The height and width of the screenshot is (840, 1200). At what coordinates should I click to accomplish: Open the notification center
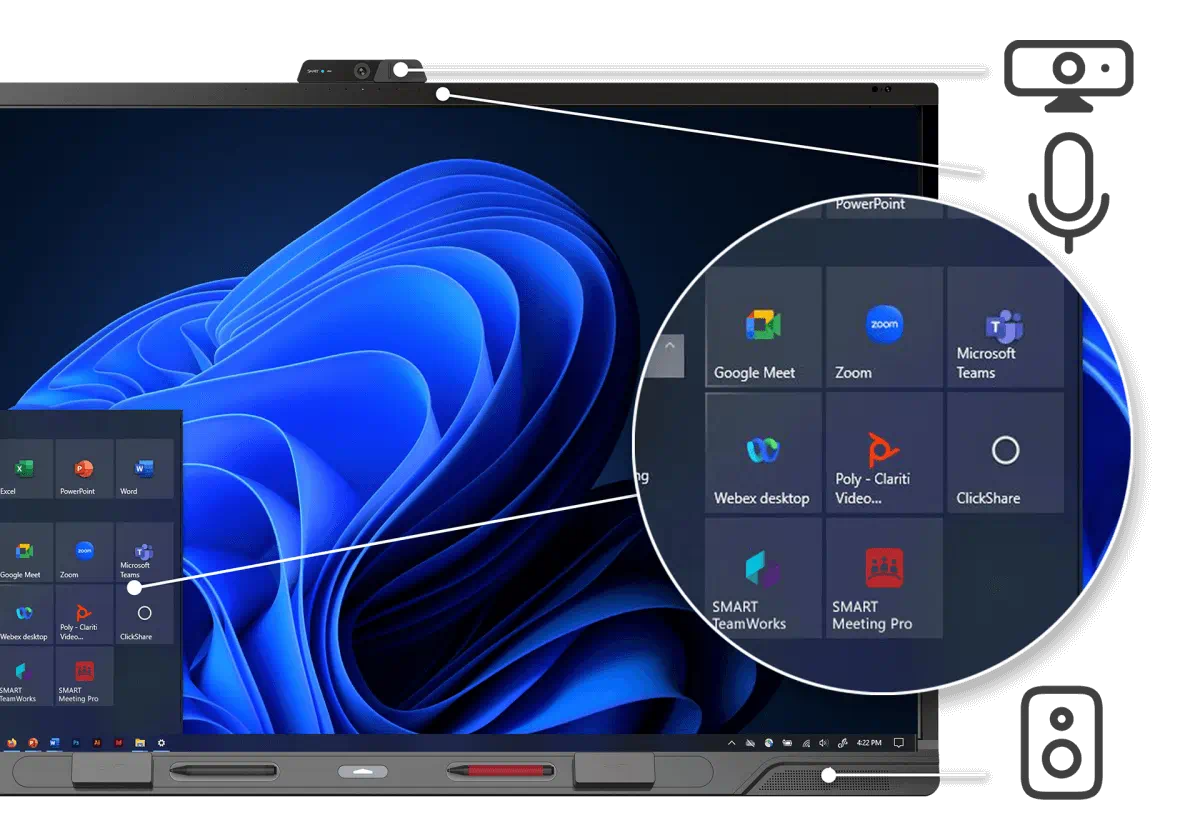(x=898, y=744)
